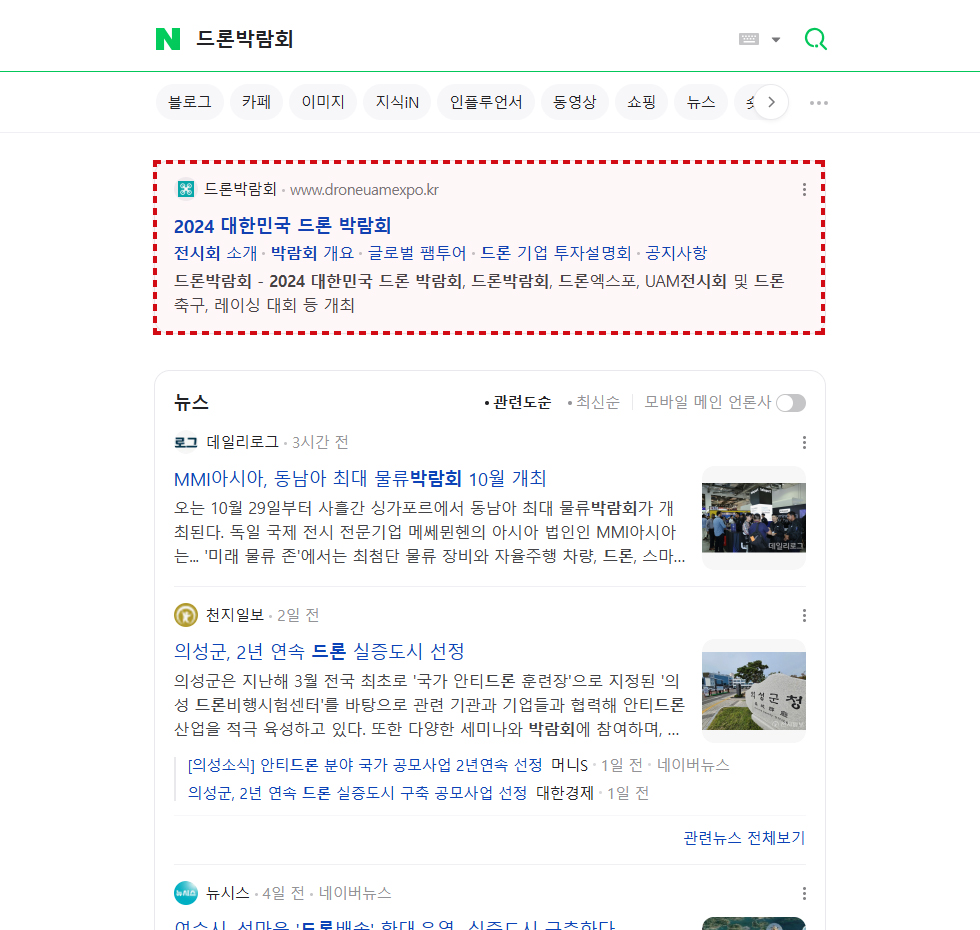Click the MMI아시아 article summary text
Viewport: 980px width, 930px height.
(430, 532)
